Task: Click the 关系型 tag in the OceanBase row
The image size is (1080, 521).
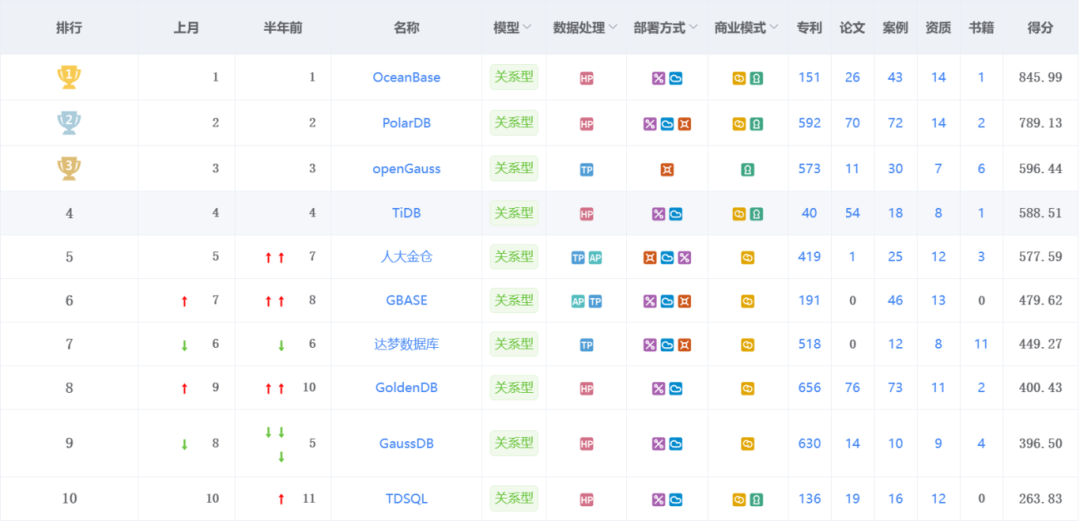Action: (514, 77)
